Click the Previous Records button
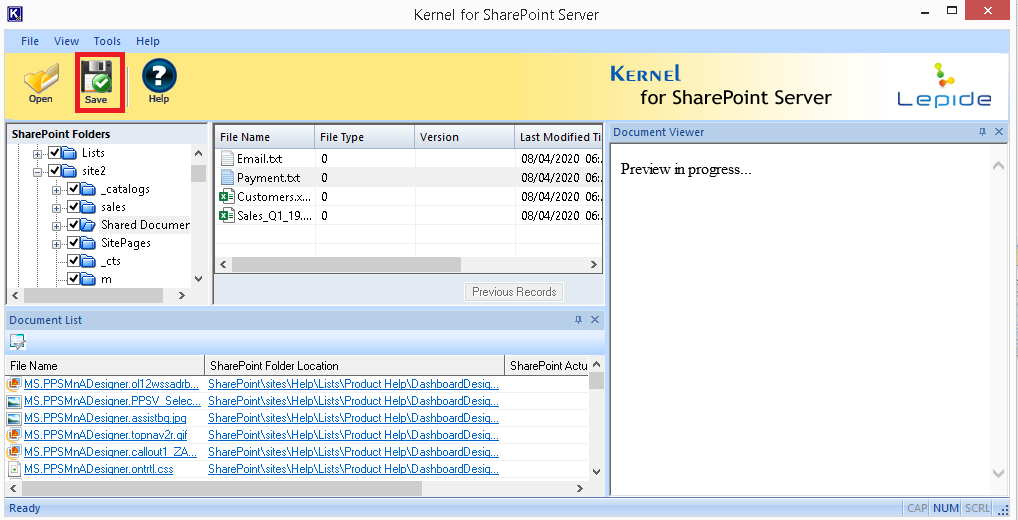 tap(514, 292)
